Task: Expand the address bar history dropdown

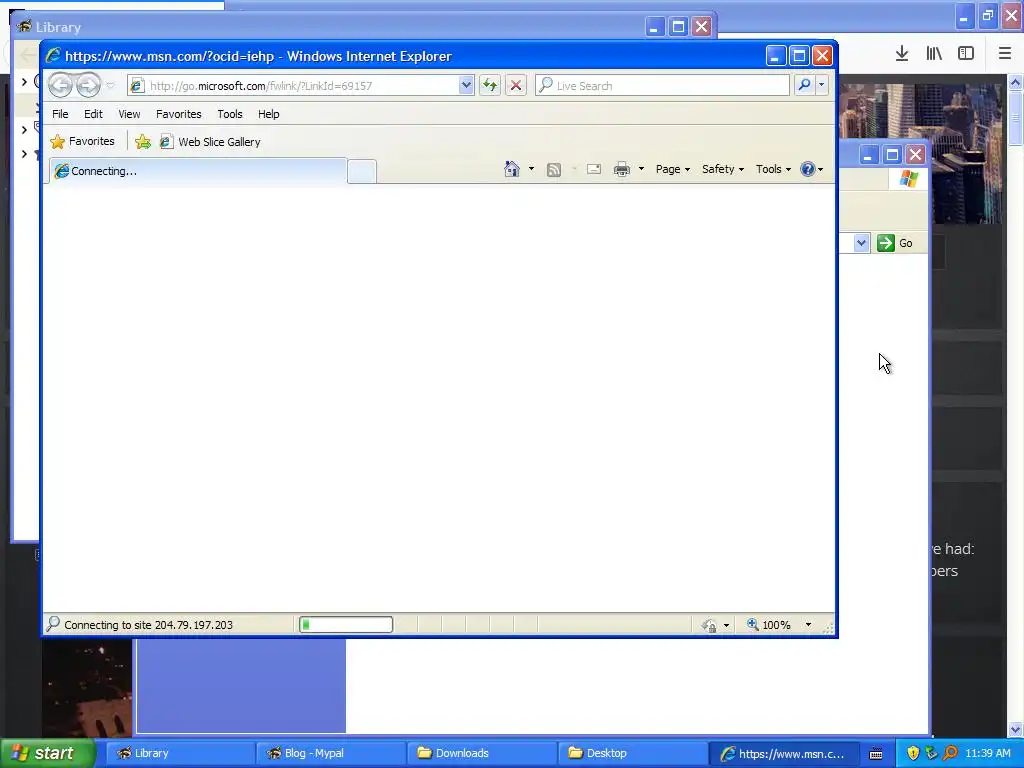Action: [466, 86]
